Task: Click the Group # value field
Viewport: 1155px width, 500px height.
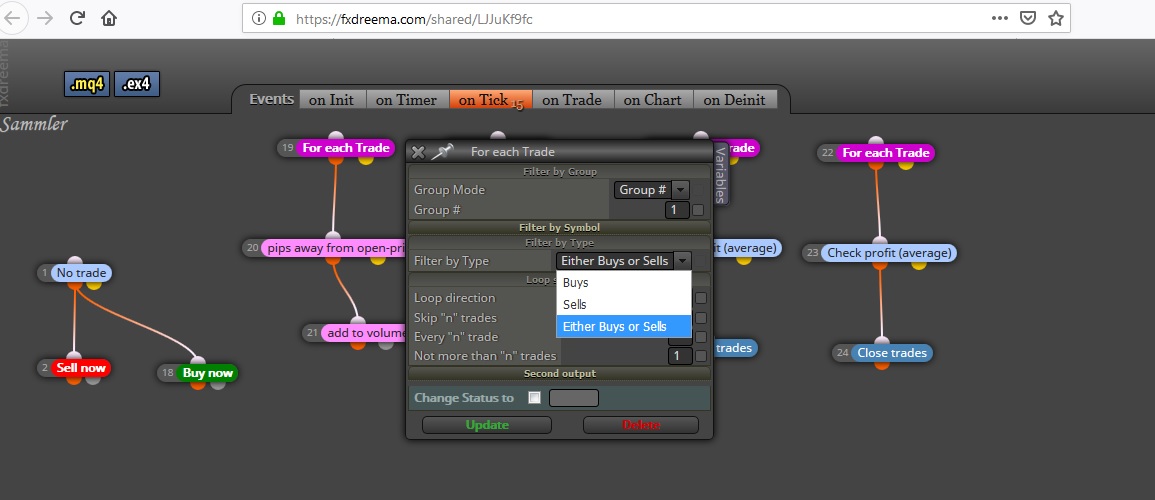Action: [x=677, y=210]
